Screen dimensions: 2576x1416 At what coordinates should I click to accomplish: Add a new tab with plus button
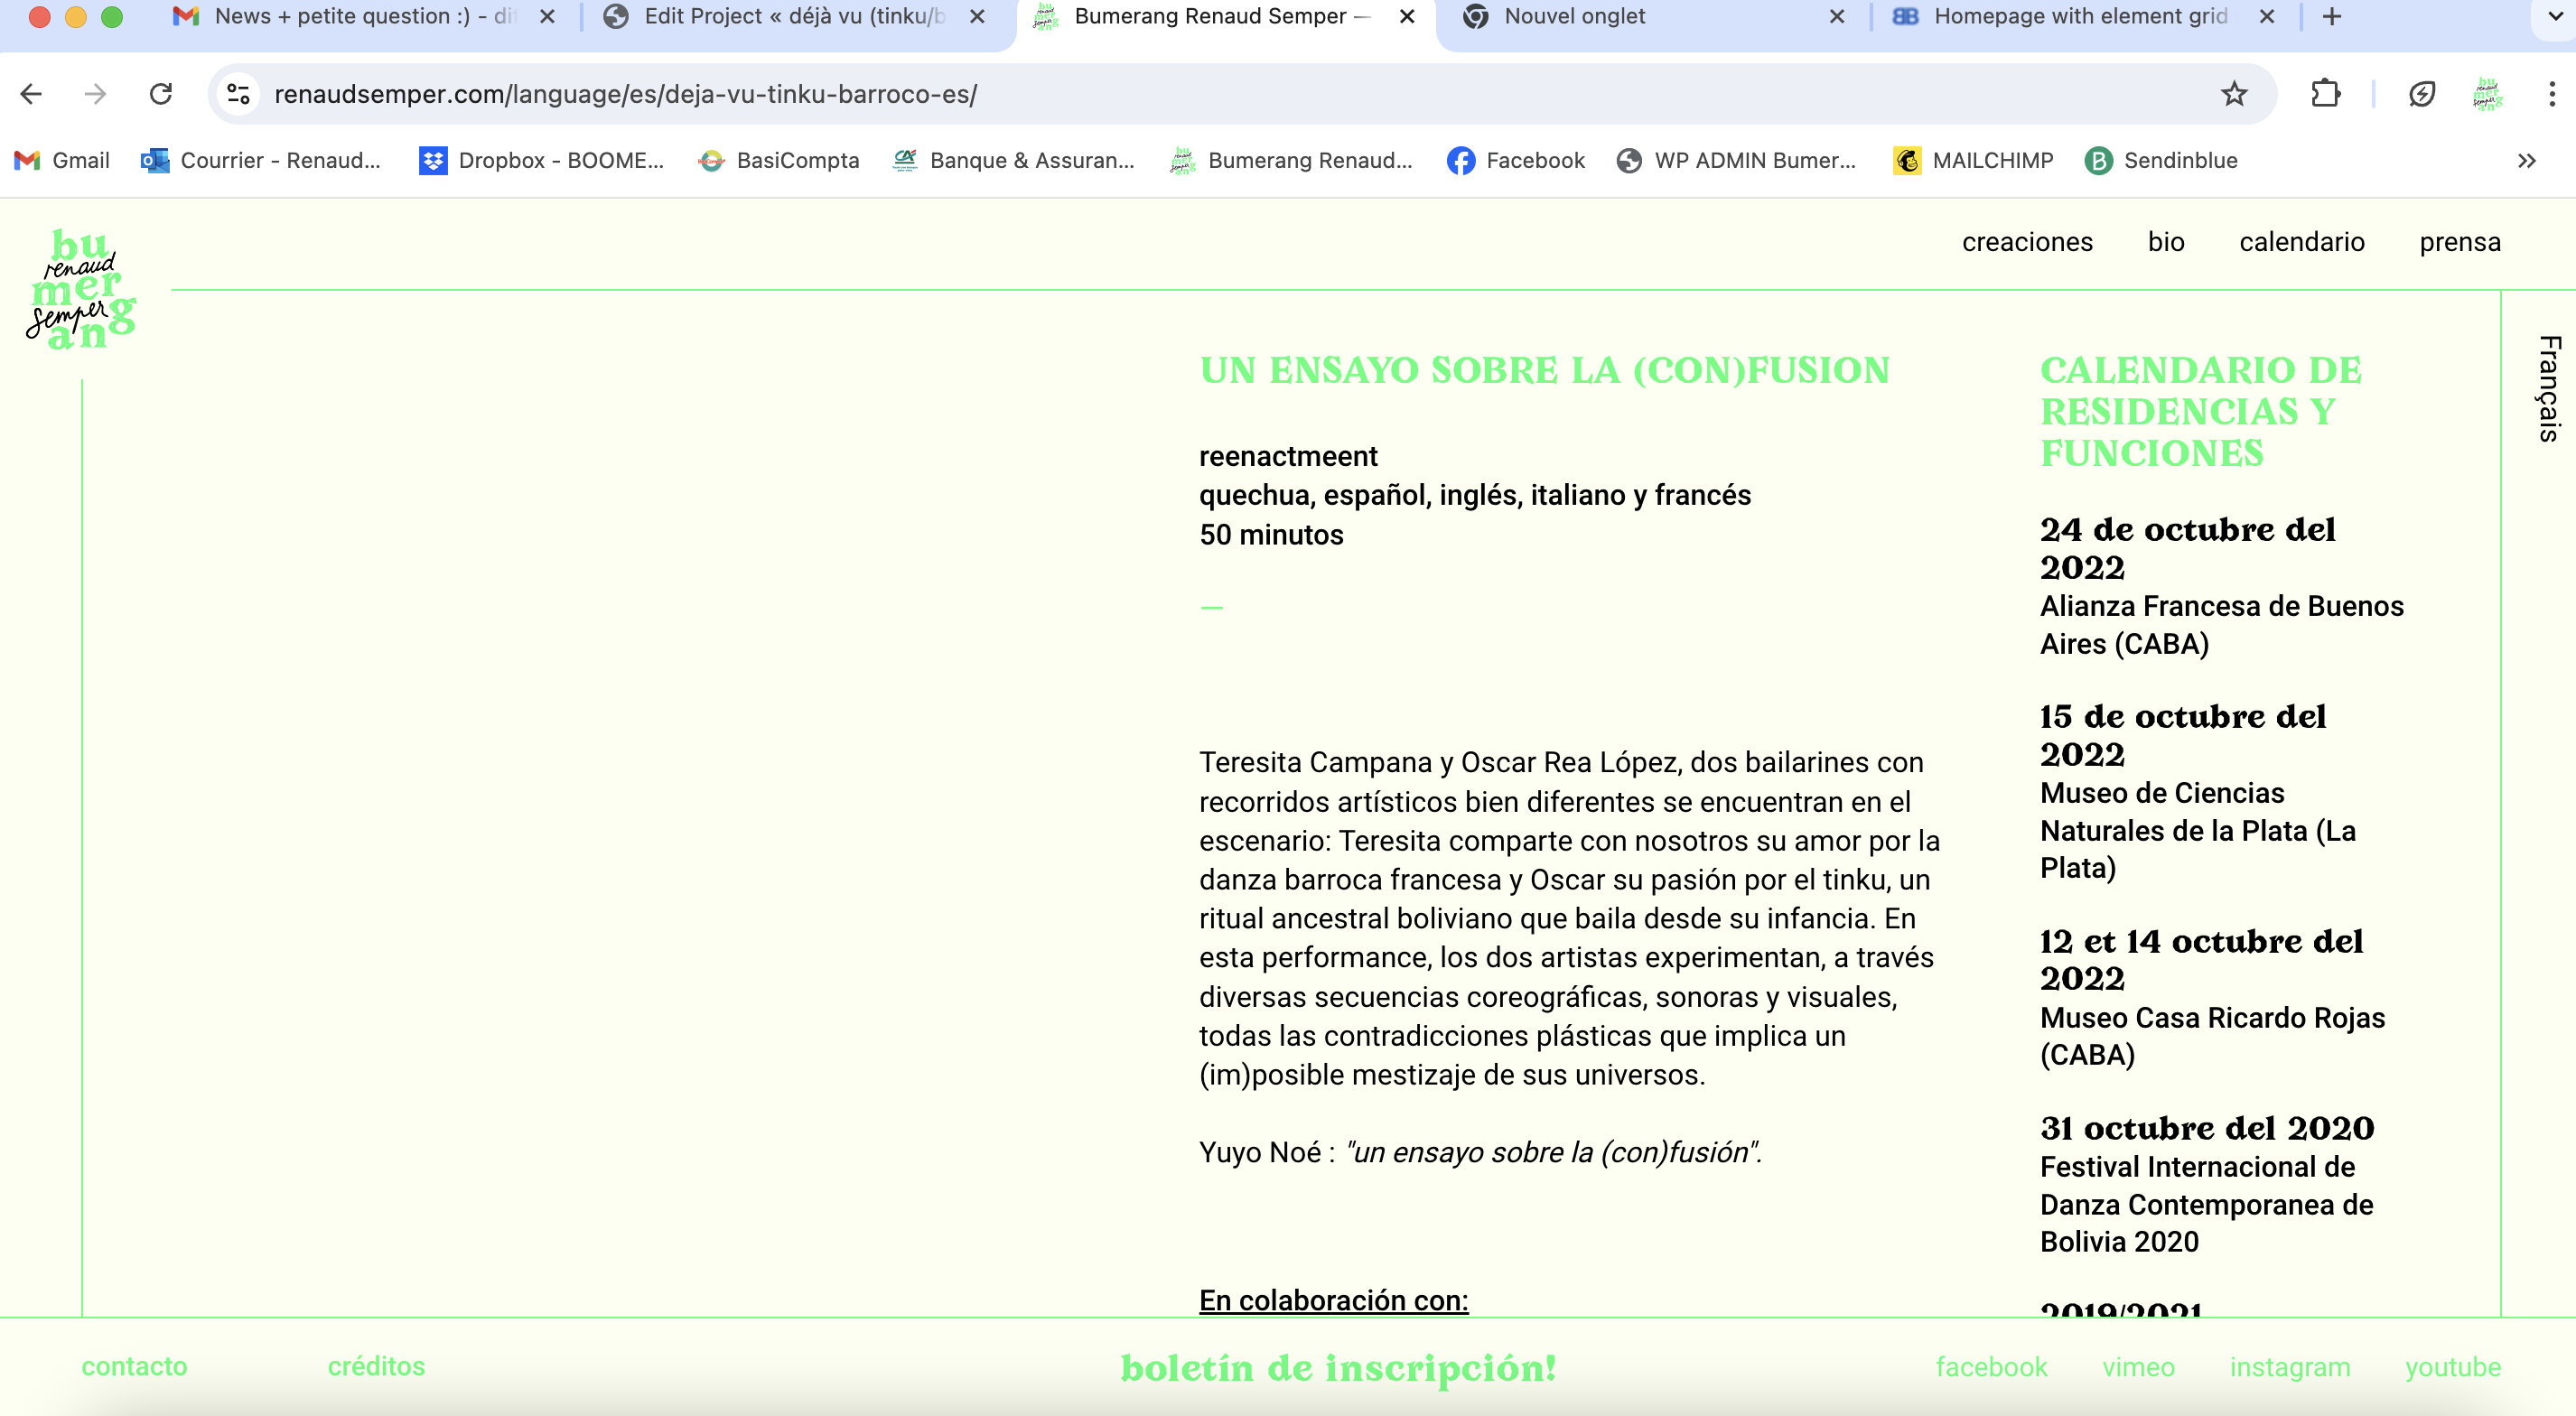point(2331,16)
